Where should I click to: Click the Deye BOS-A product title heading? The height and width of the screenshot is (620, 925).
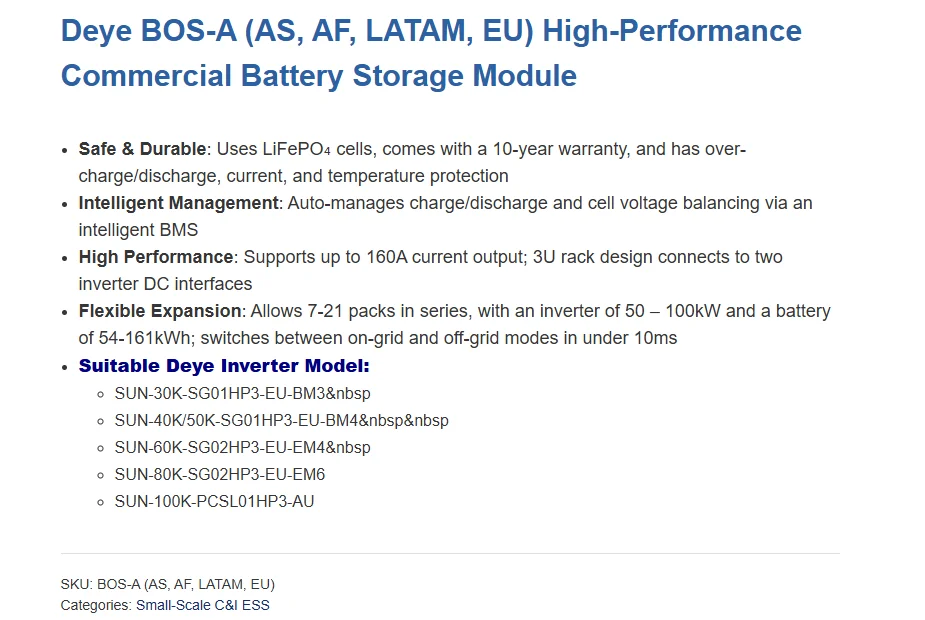[430, 52]
